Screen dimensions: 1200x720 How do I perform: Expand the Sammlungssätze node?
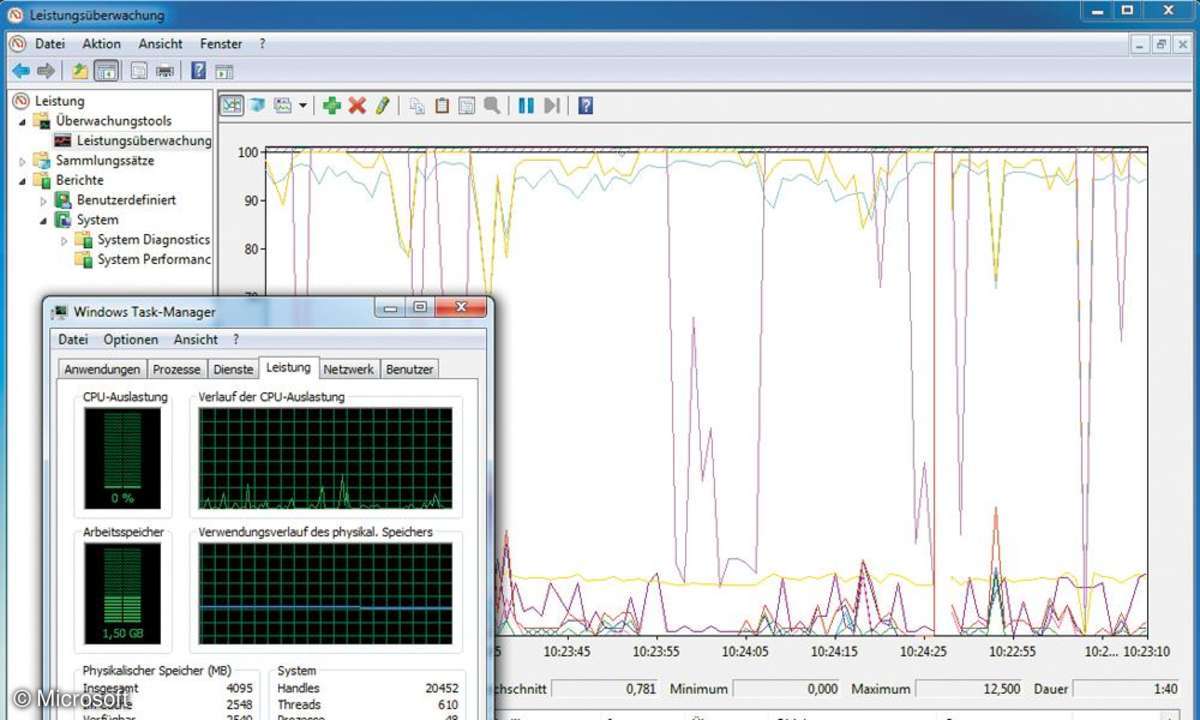point(22,160)
